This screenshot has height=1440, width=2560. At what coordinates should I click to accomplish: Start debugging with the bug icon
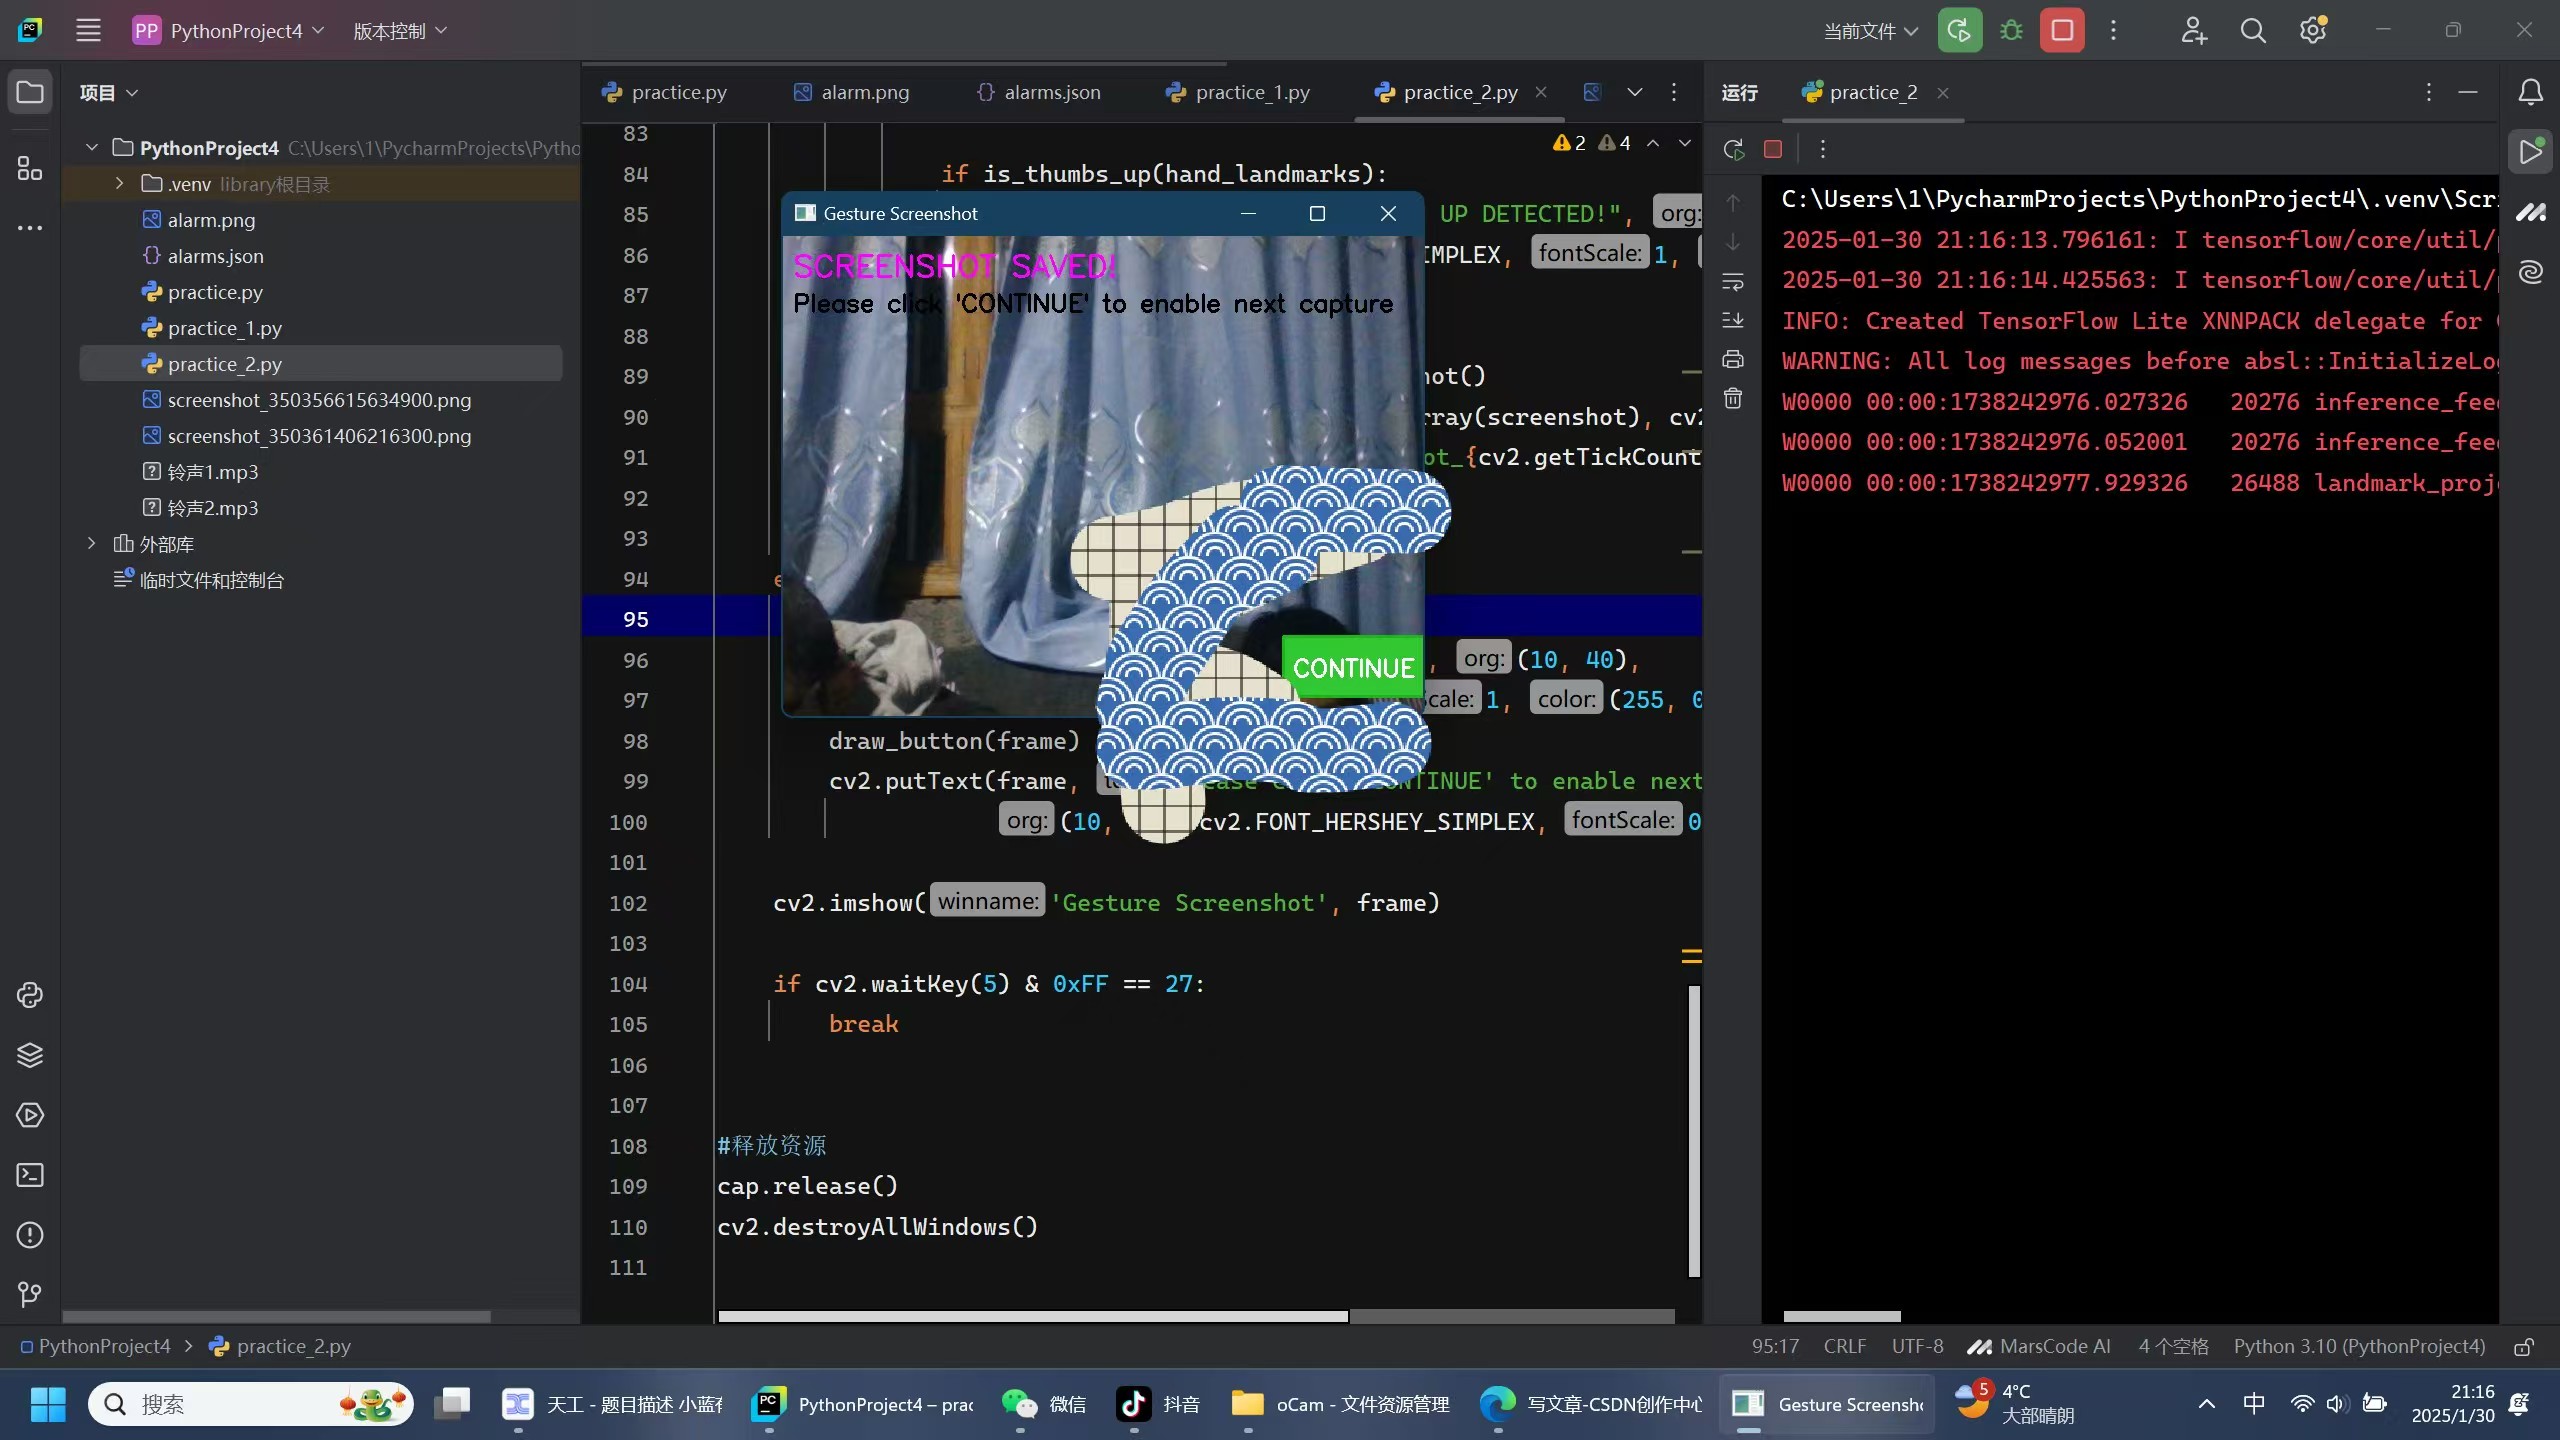click(2011, 30)
